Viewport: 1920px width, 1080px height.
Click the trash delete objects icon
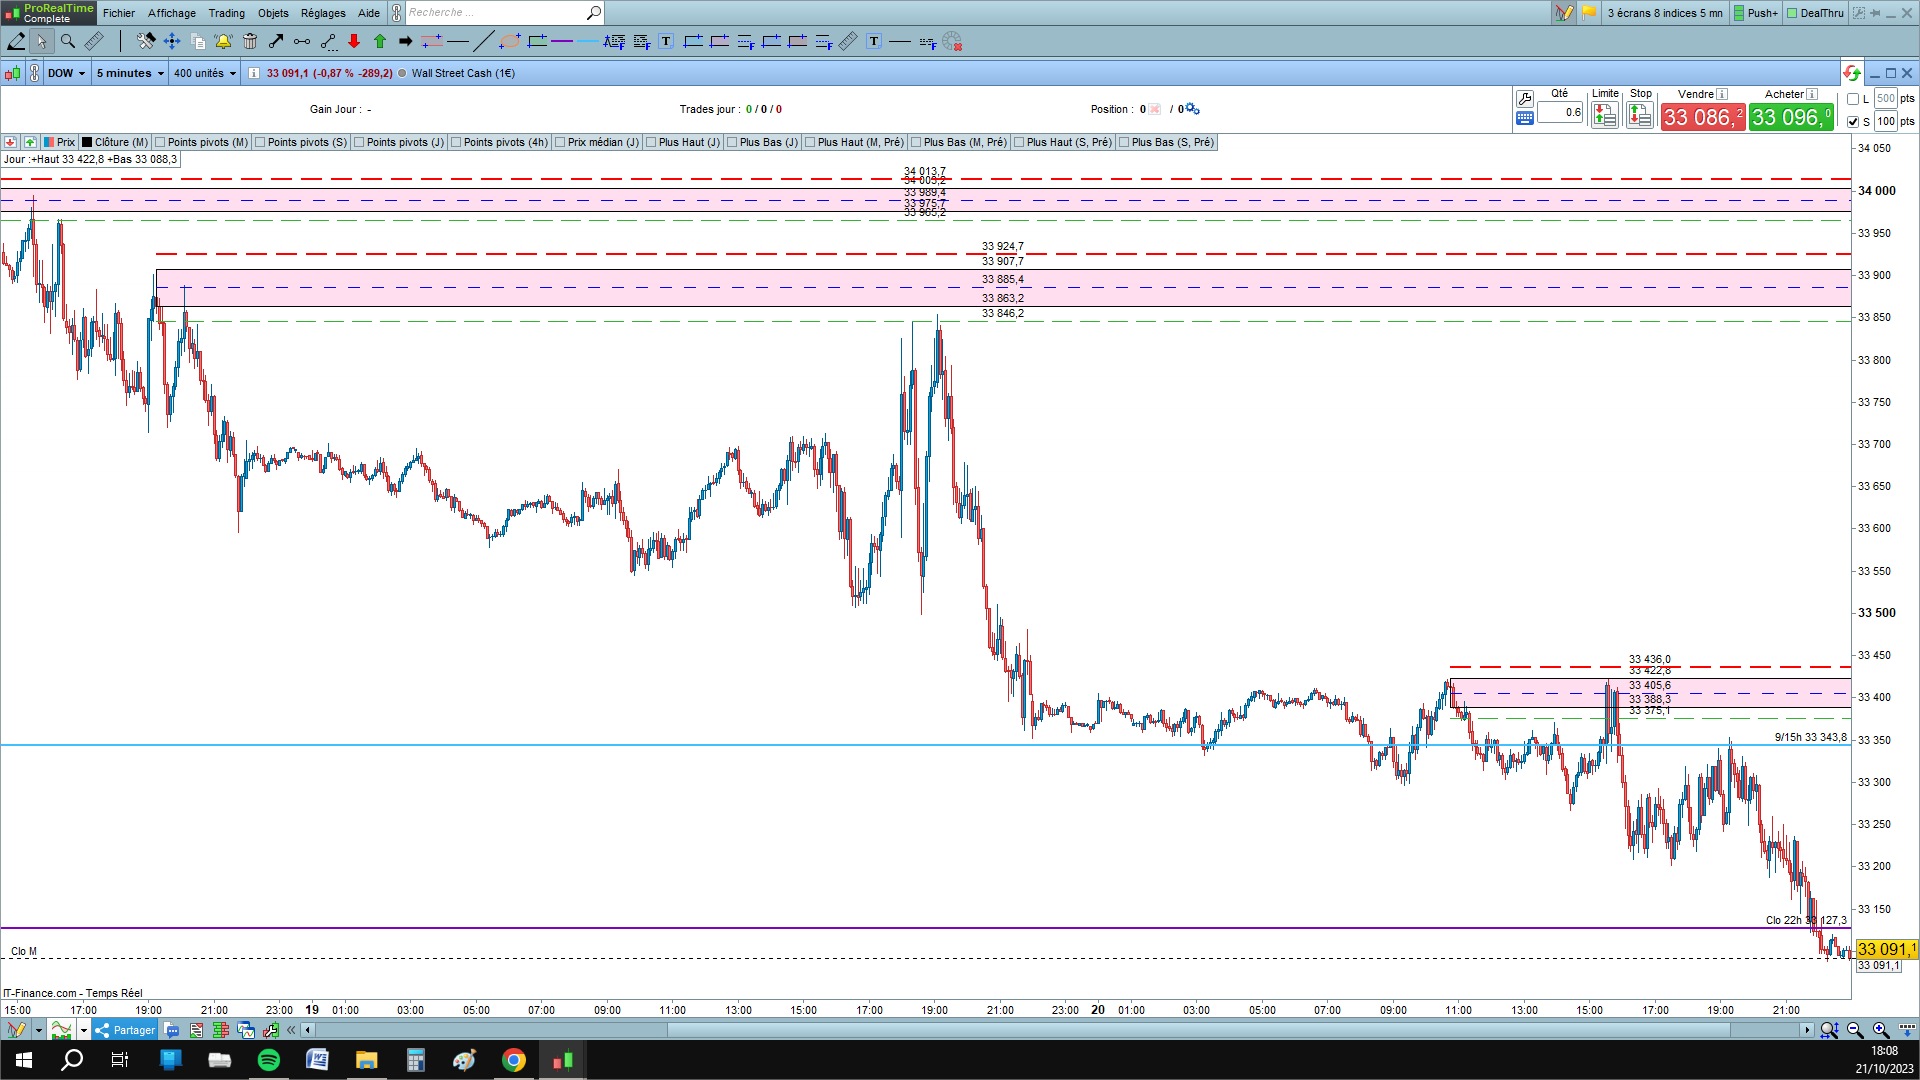[x=250, y=41]
